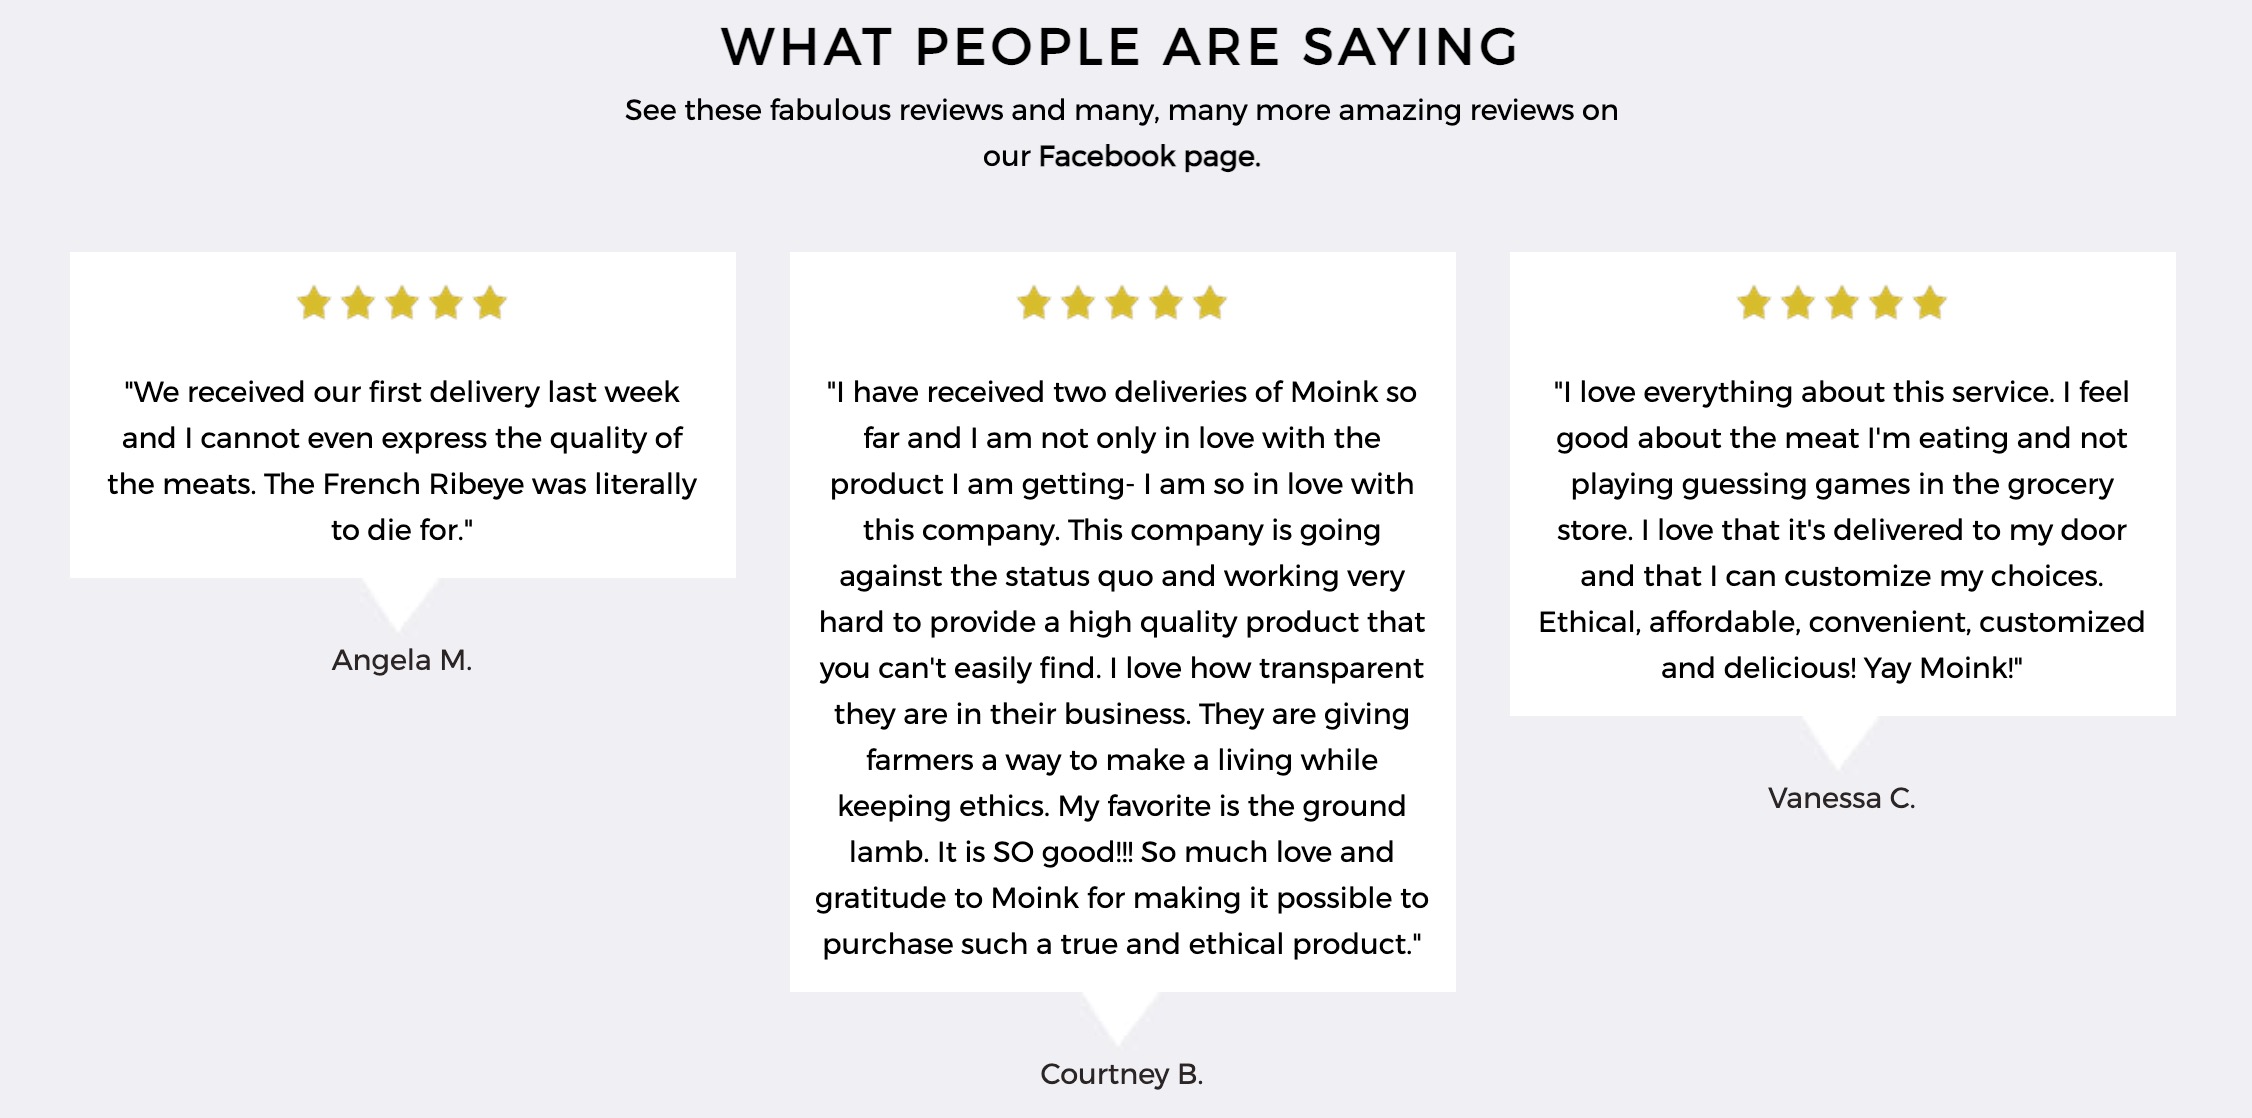
Task: Click last star in Vanessa's review
Action: tap(1930, 302)
